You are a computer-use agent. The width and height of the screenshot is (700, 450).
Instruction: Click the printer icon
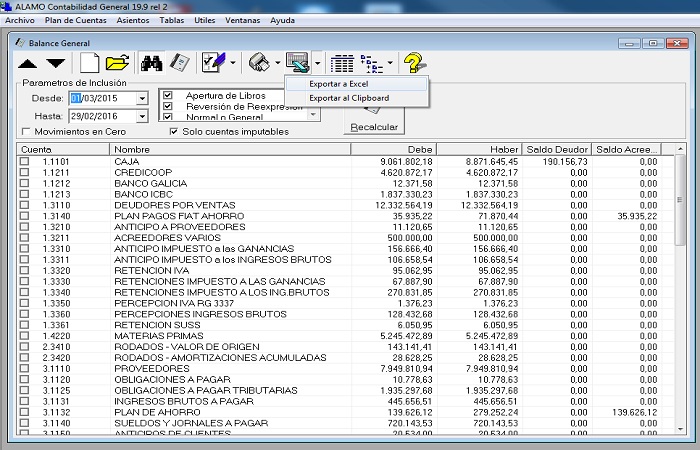tap(259, 62)
